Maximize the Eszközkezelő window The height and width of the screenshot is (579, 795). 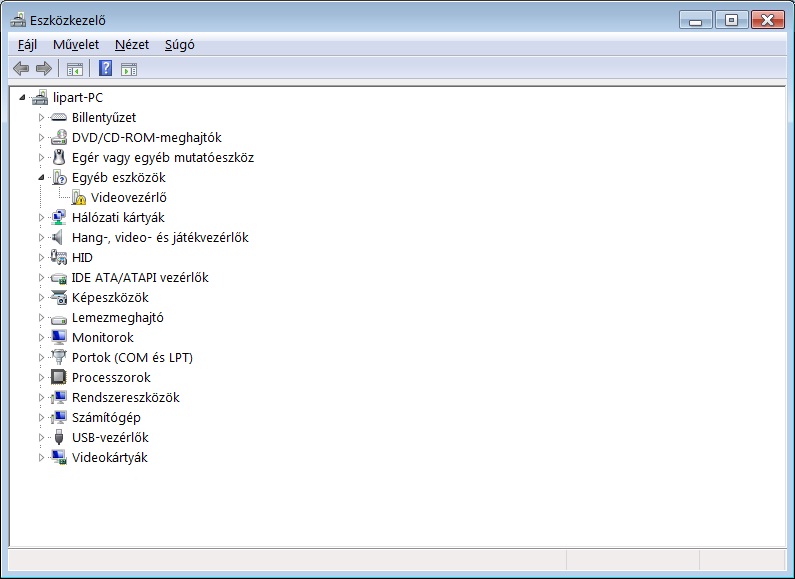point(731,20)
